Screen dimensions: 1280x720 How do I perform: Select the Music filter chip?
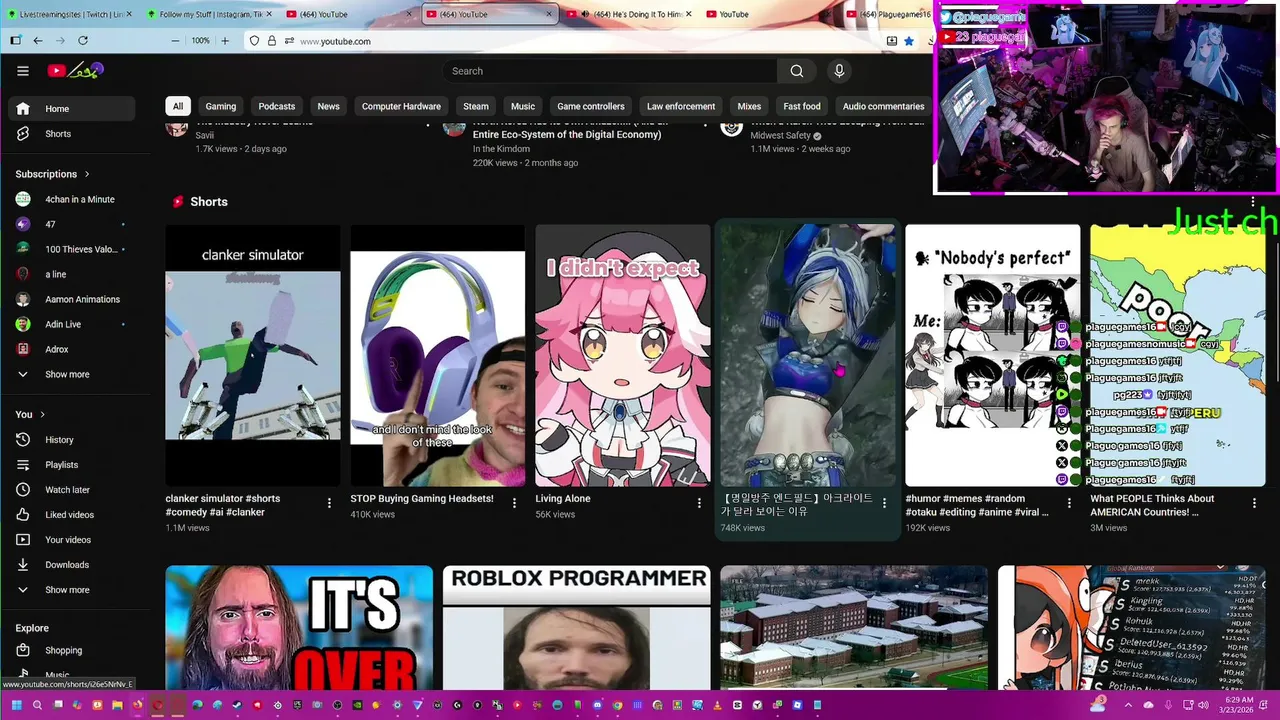(x=523, y=106)
